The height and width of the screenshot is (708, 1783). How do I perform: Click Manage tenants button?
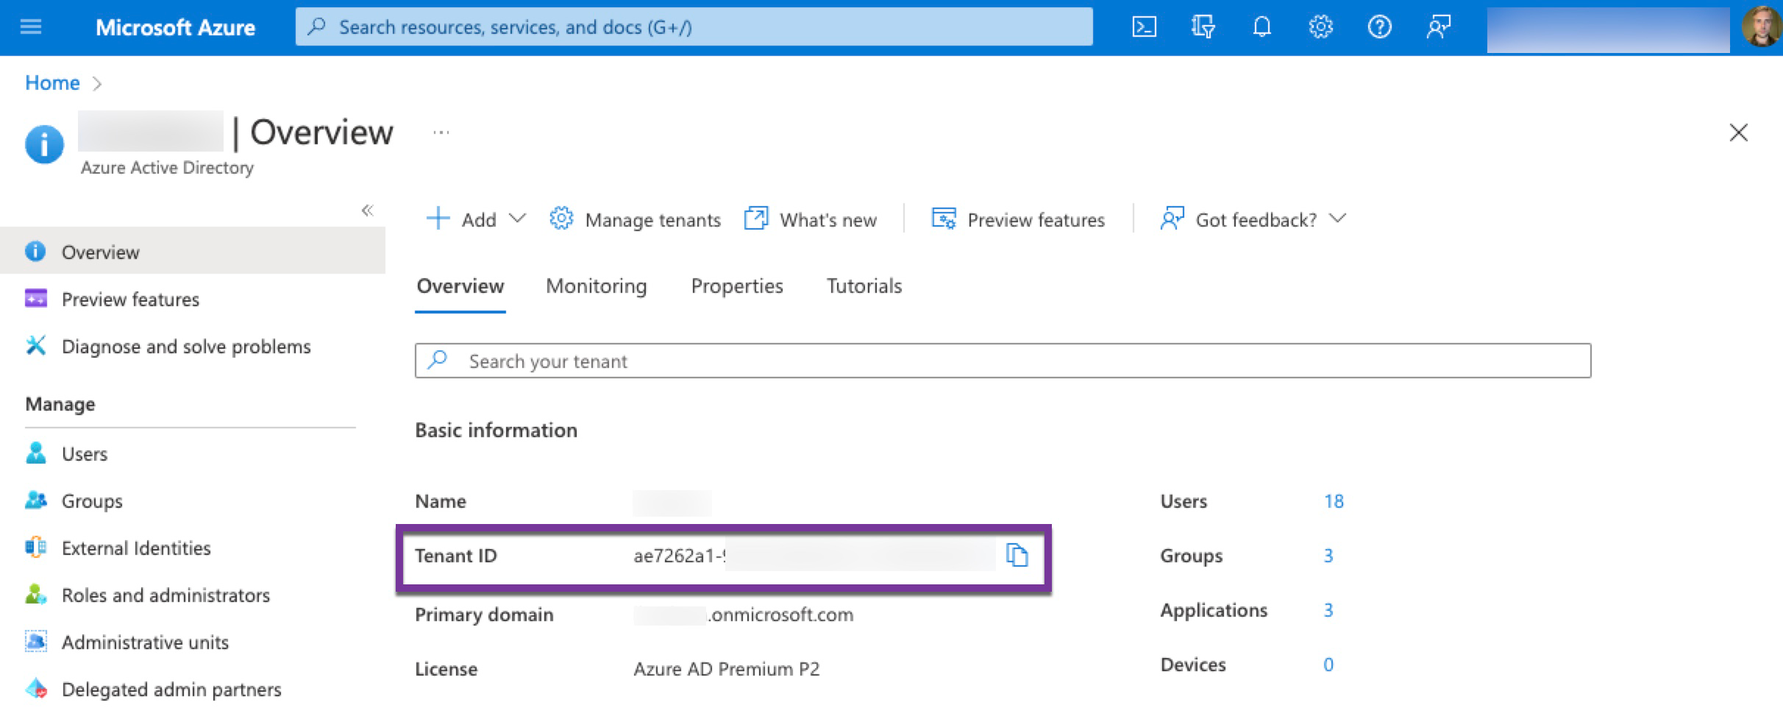pyautogui.click(x=636, y=219)
